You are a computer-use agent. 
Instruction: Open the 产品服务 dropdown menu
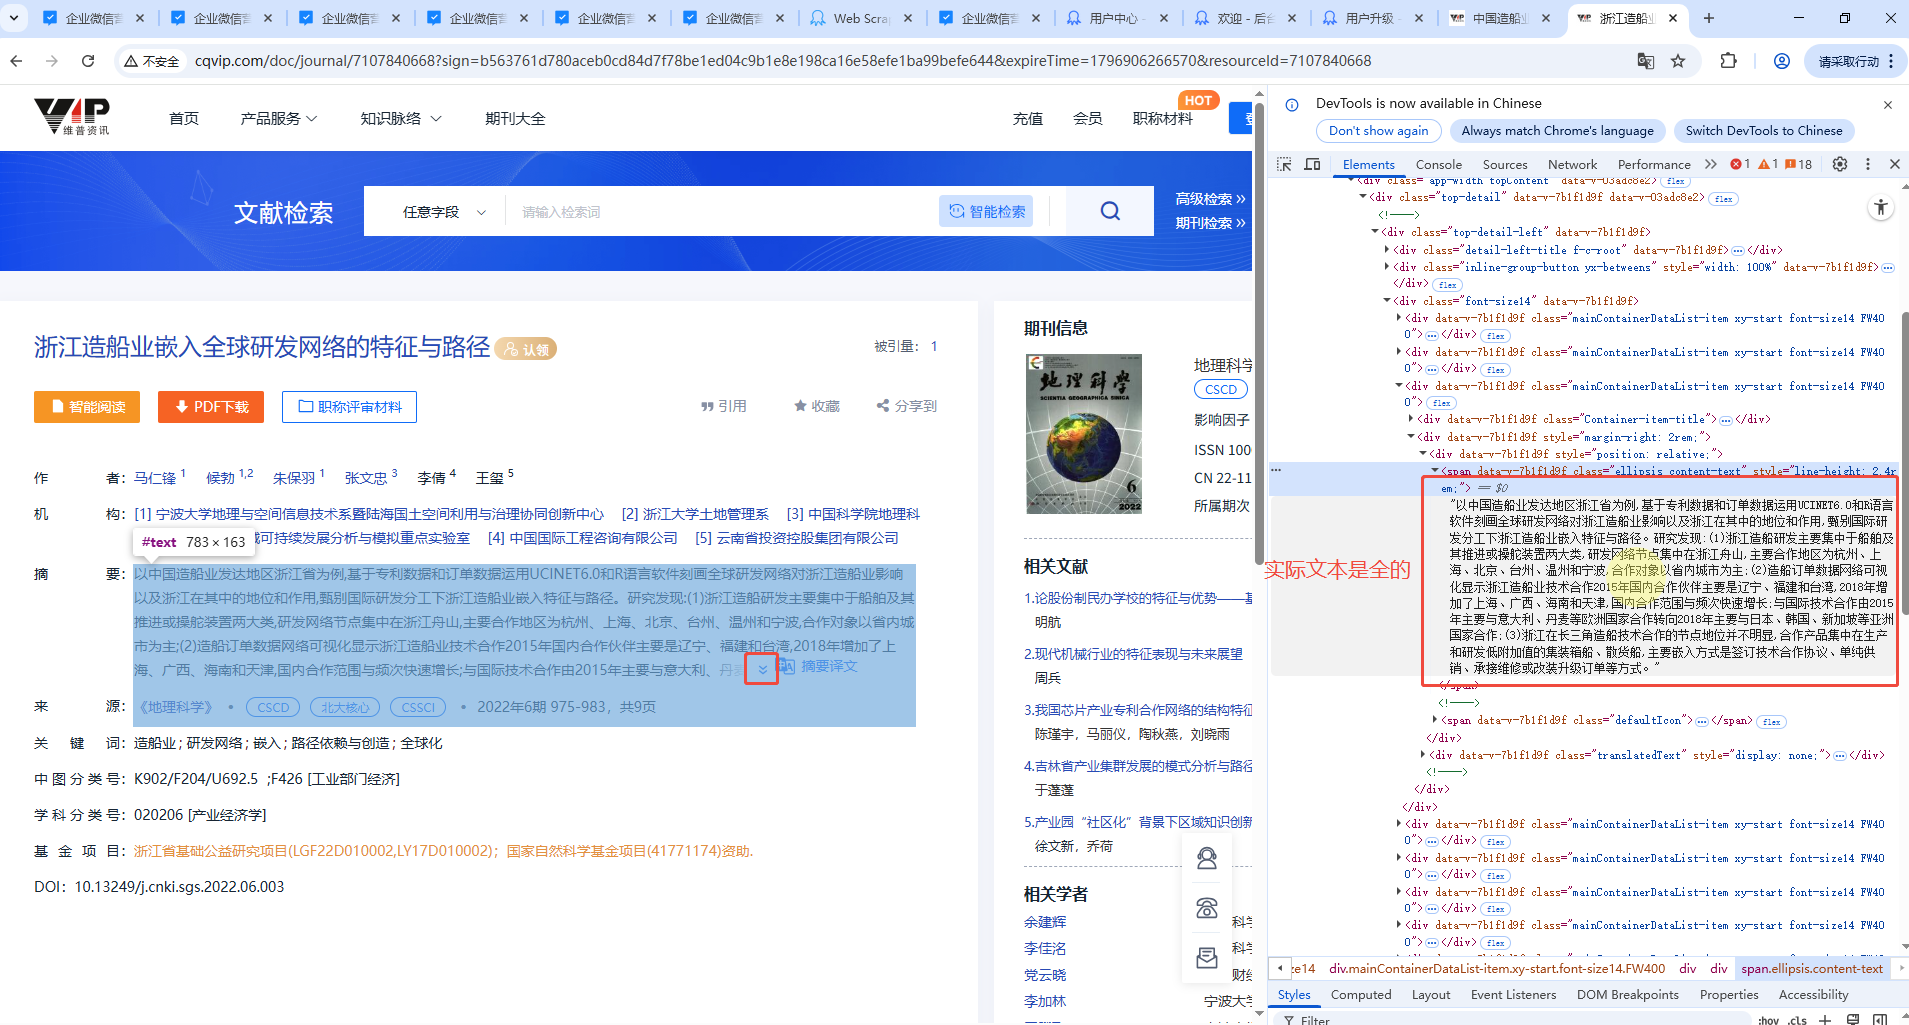click(279, 119)
